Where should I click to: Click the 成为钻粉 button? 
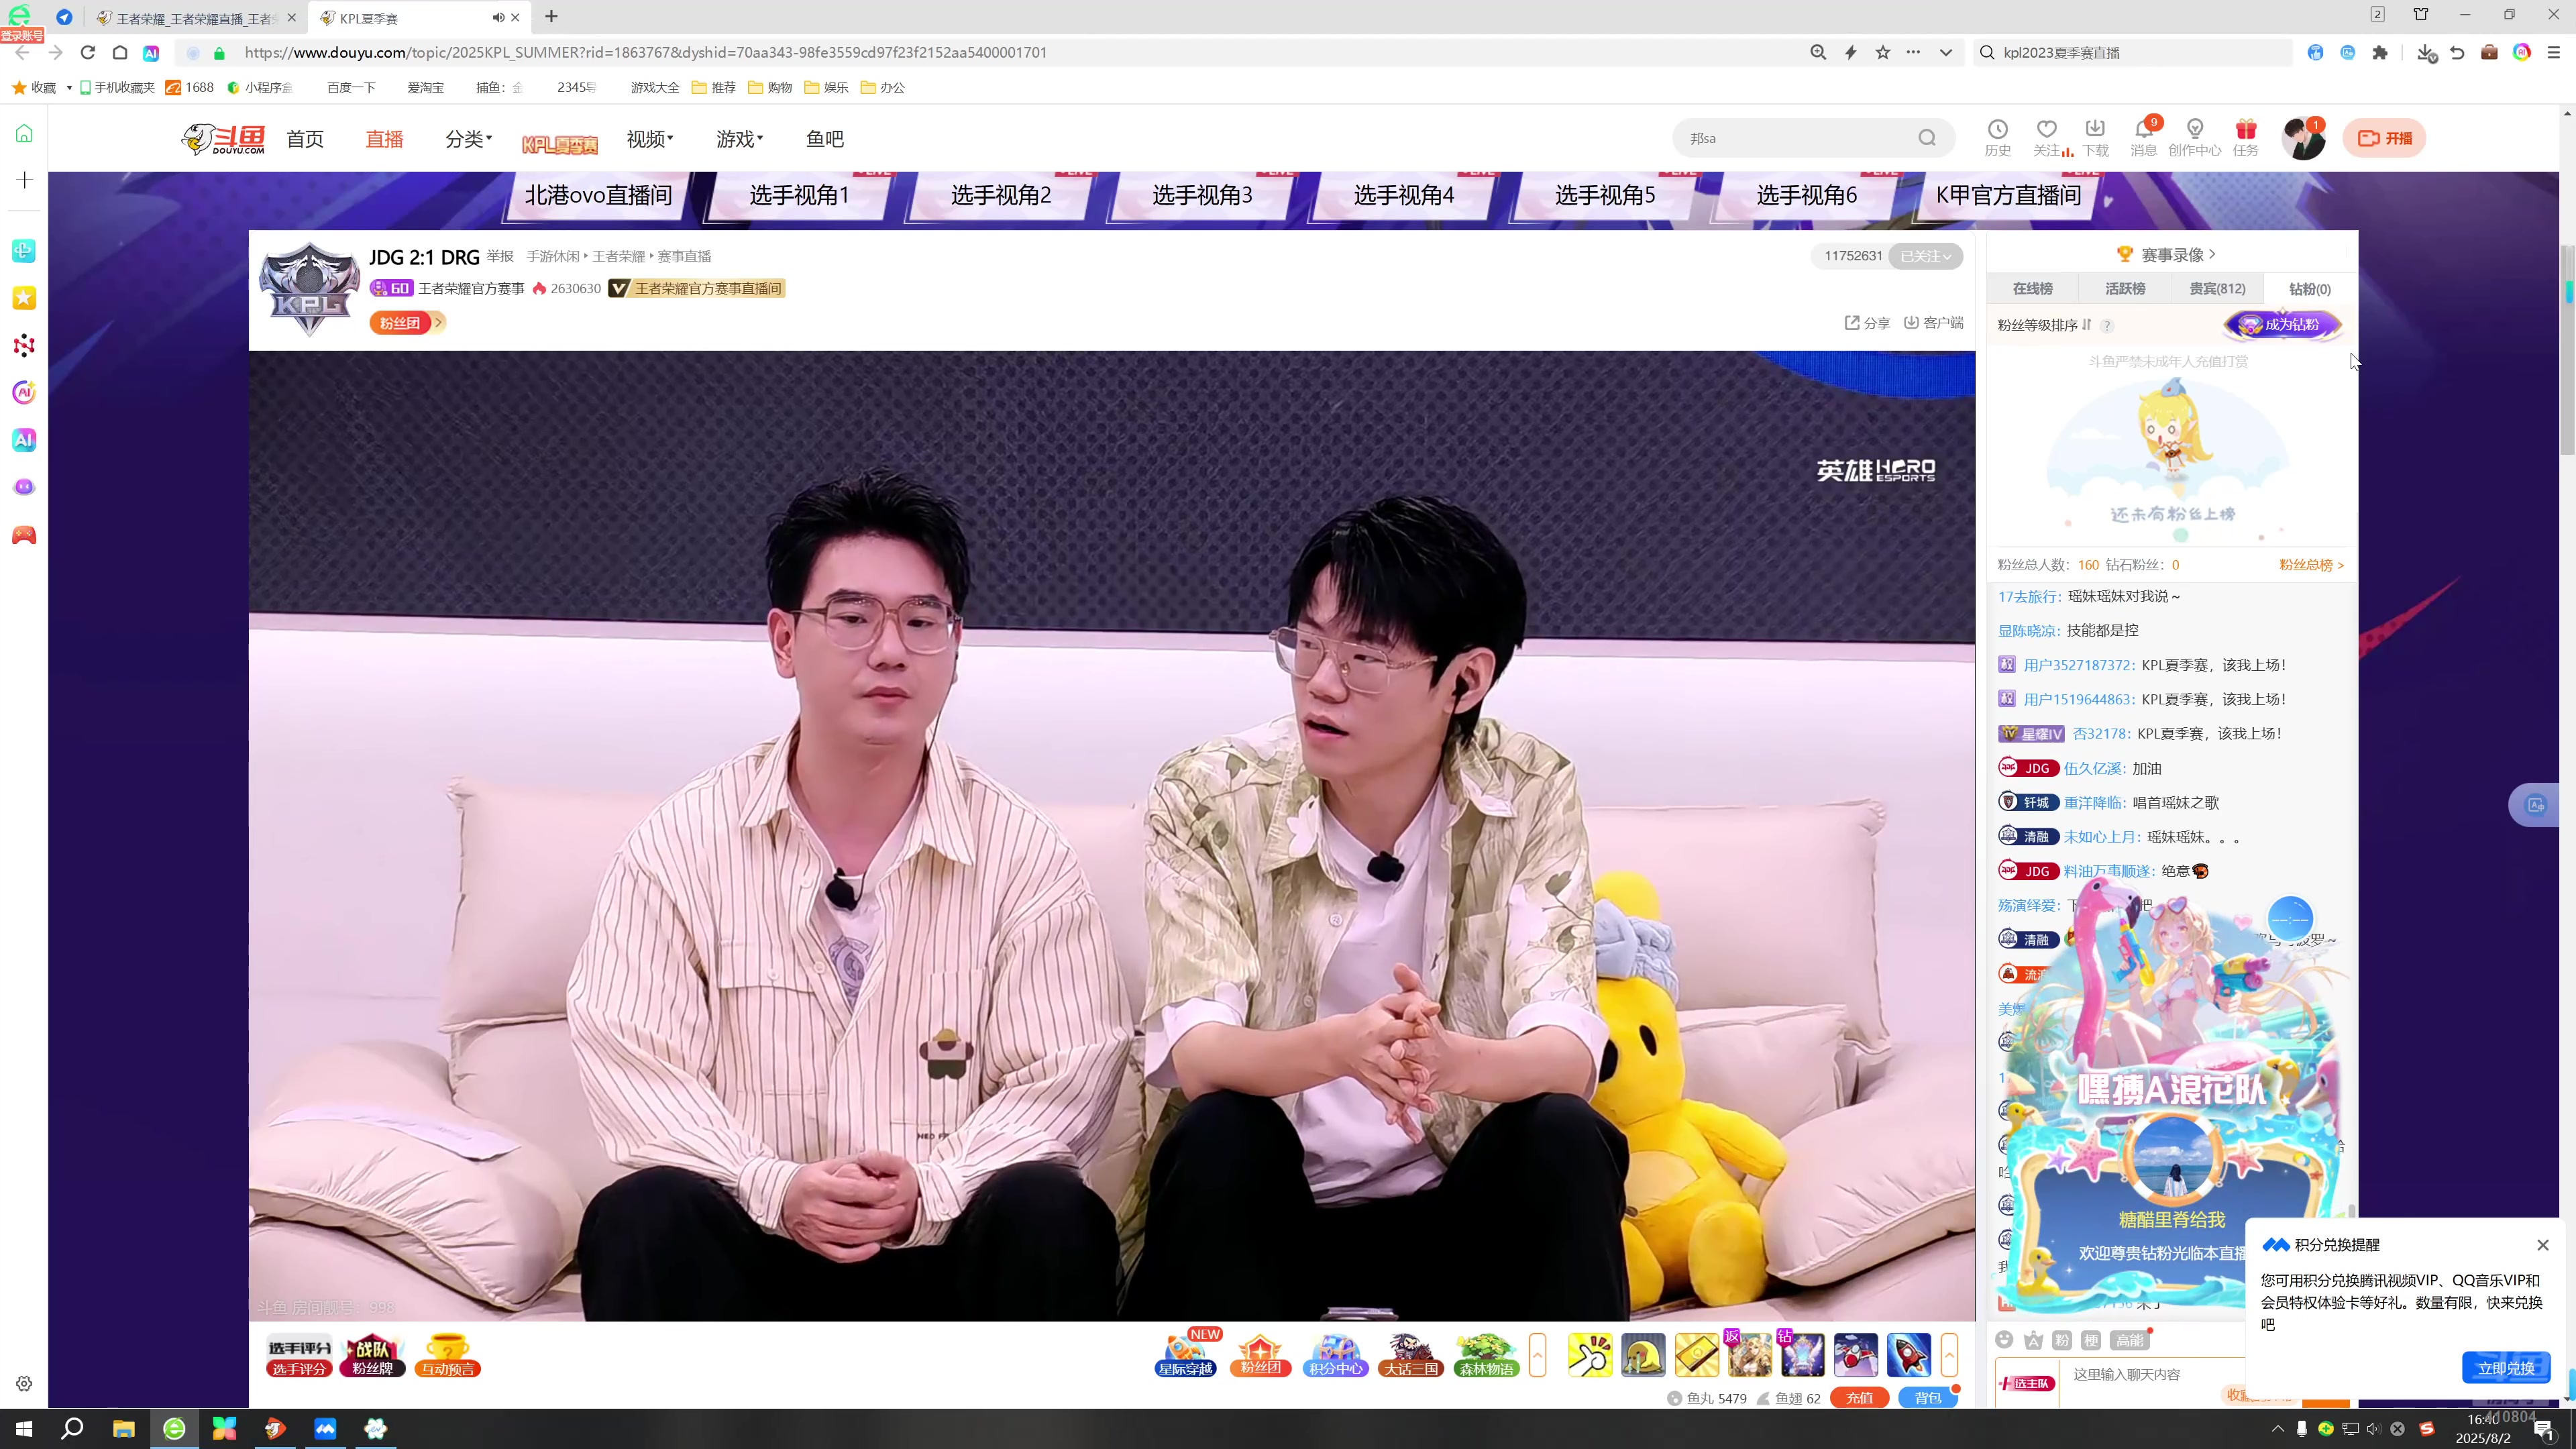(x=2283, y=325)
